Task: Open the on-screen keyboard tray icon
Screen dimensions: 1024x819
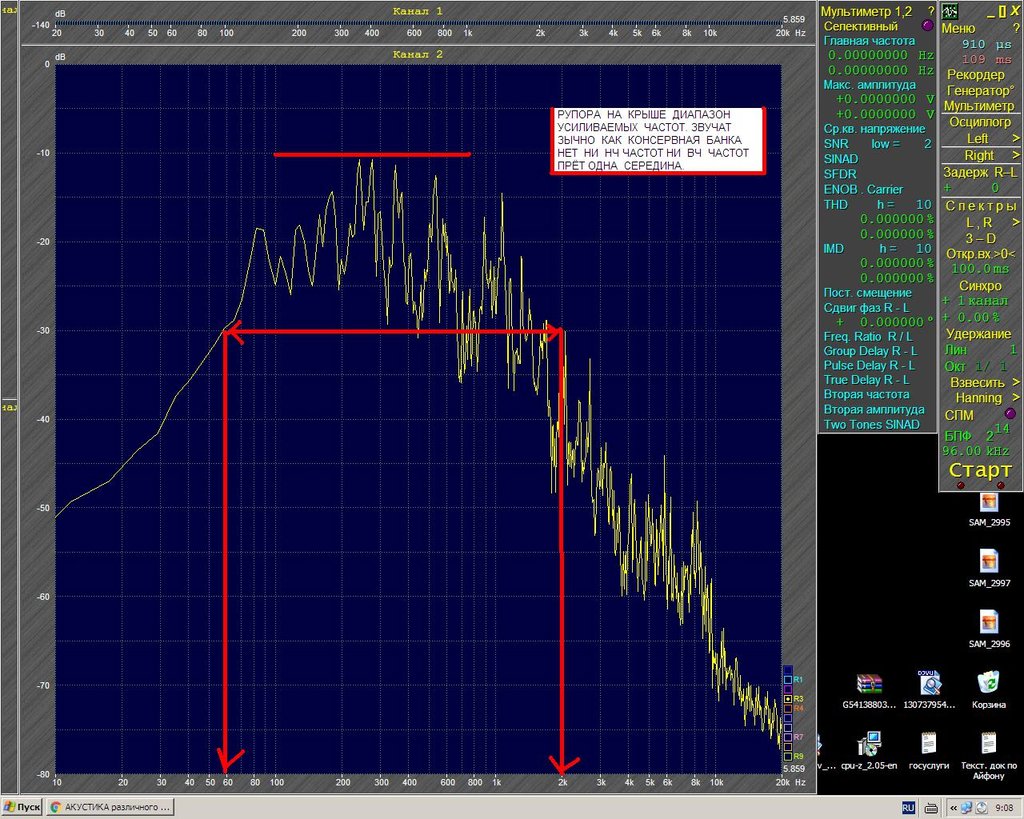Action: pos(932,808)
